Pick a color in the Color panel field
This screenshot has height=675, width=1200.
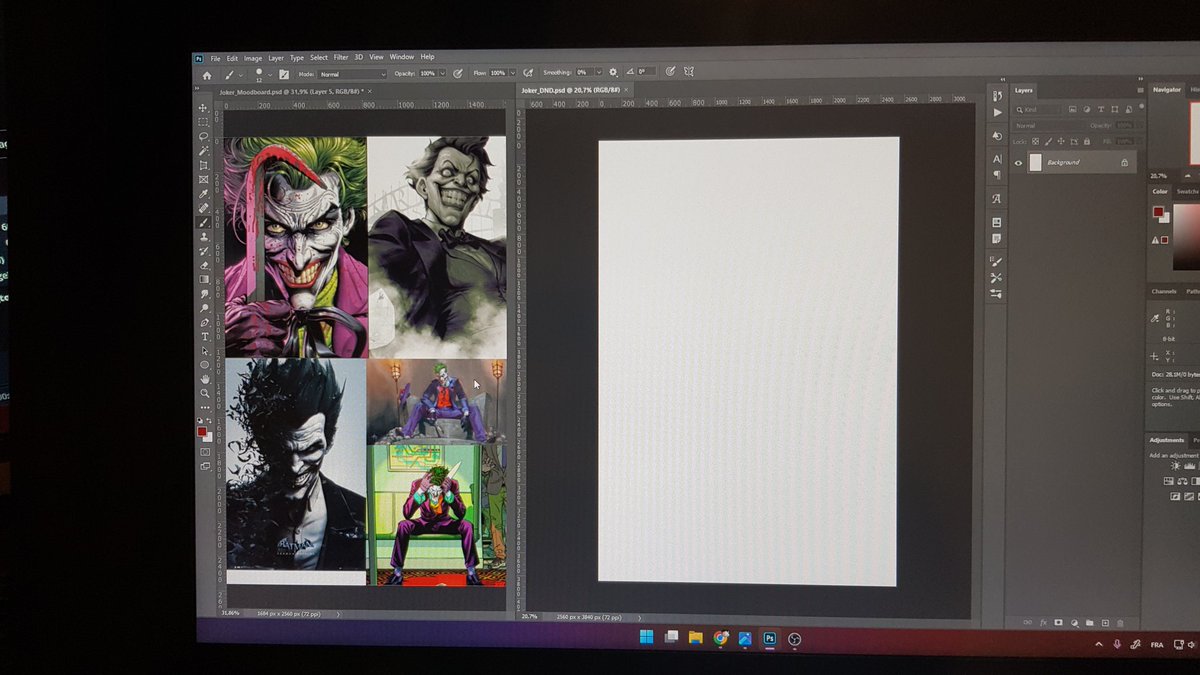coord(1186,236)
